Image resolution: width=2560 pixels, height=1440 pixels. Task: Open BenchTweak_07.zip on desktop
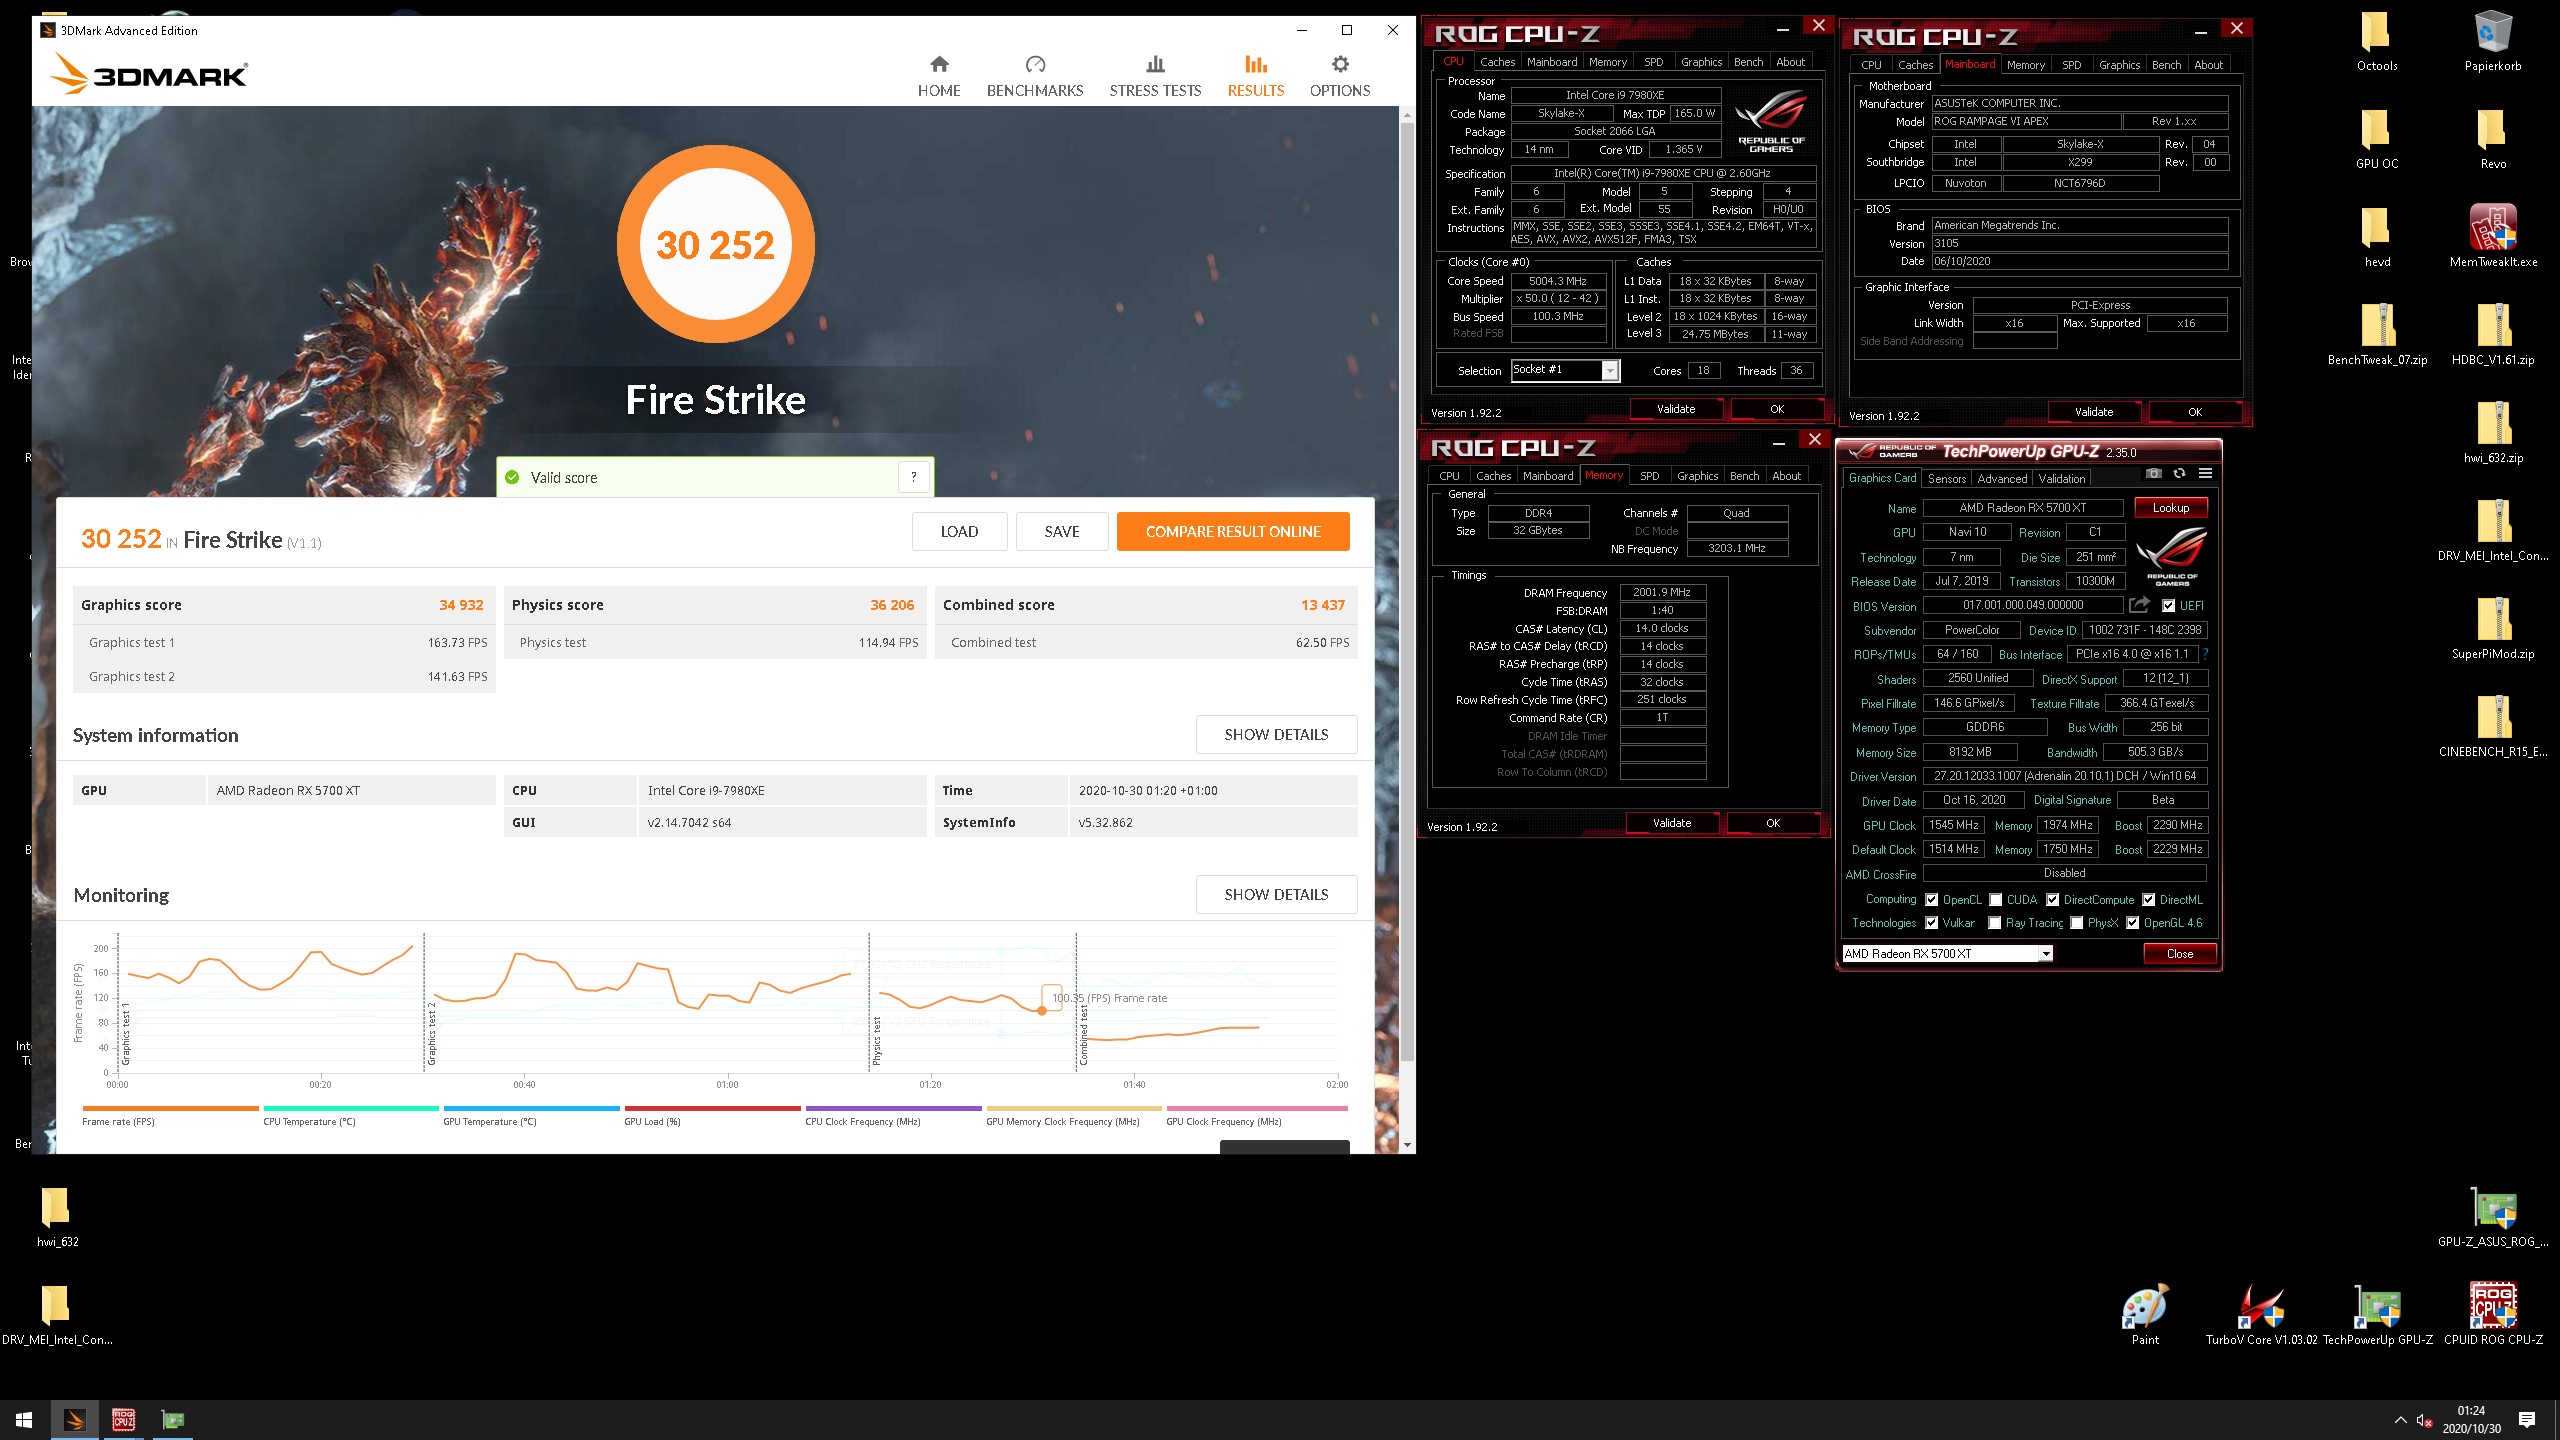point(2377,334)
